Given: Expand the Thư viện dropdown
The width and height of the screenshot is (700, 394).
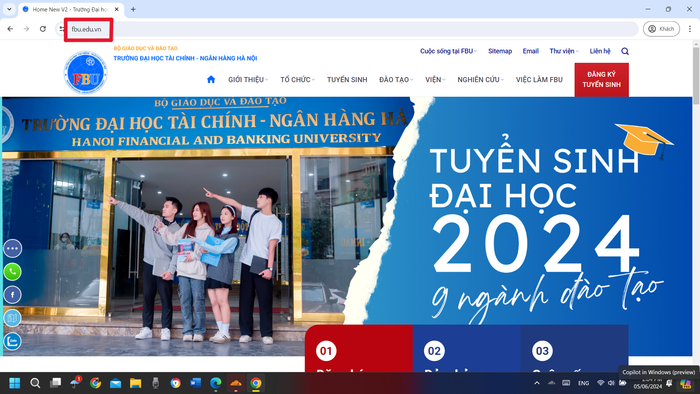Looking at the screenshot, I should pos(564,51).
